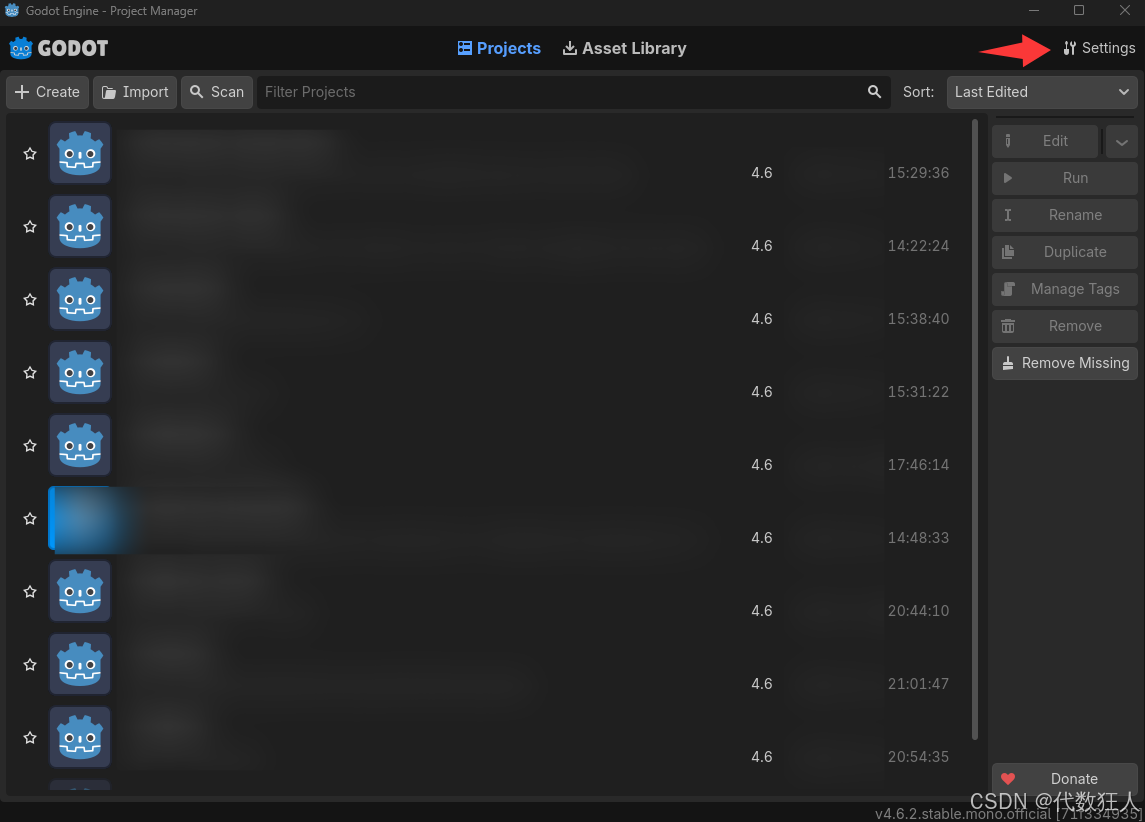Click the copy icon on Duplicate
Image resolution: width=1145 pixels, height=822 pixels.
tap(1008, 252)
